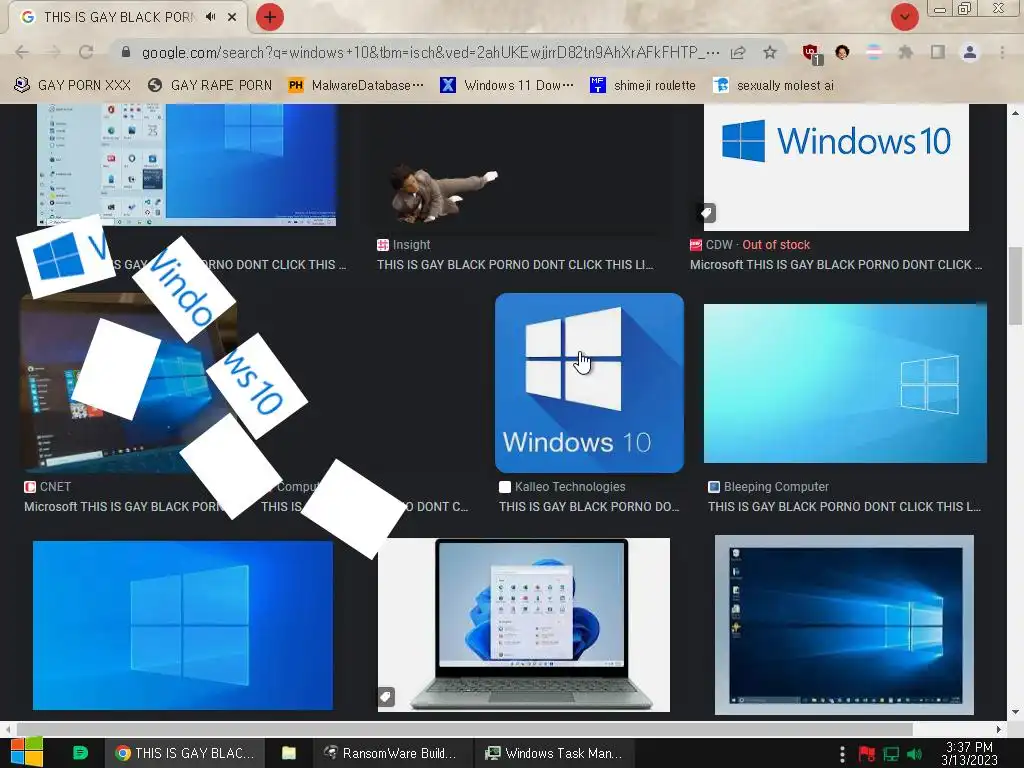
Task: Open the CDW source link
Action: coord(711,245)
